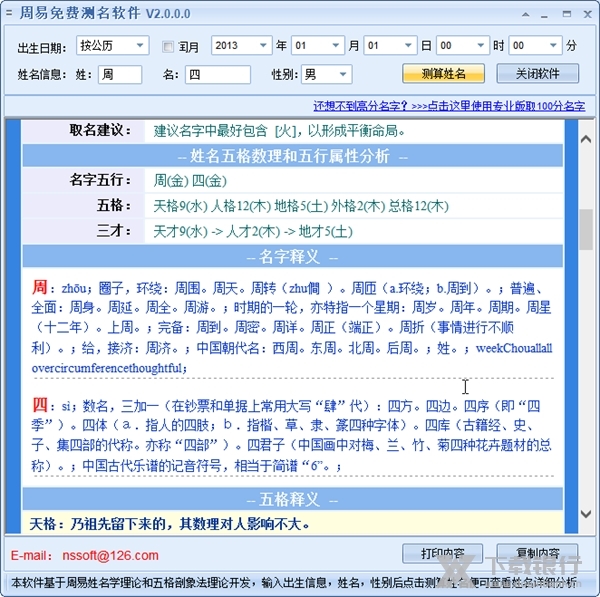Screen dimensions: 600x597
Task: Minimize the window
Action: pyautogui.click(x=544, y=16)
